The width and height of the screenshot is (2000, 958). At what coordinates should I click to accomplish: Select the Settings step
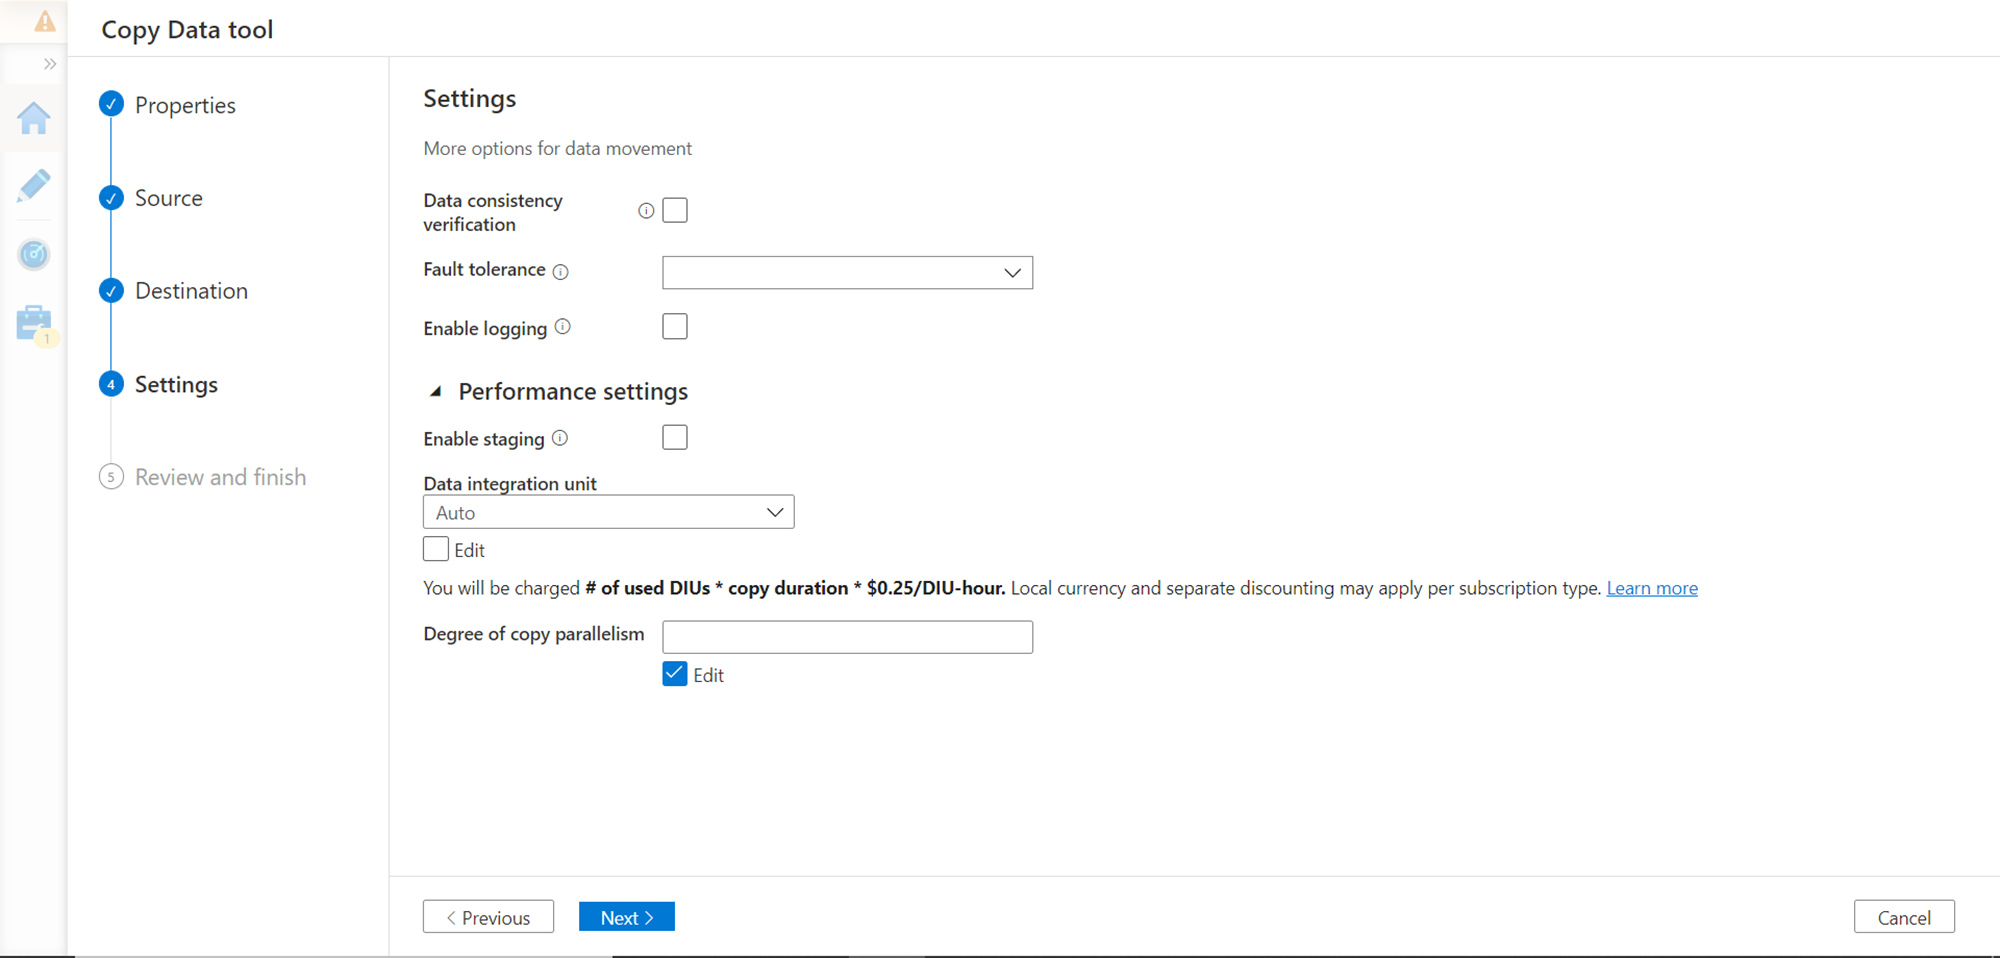coord(176,385)
